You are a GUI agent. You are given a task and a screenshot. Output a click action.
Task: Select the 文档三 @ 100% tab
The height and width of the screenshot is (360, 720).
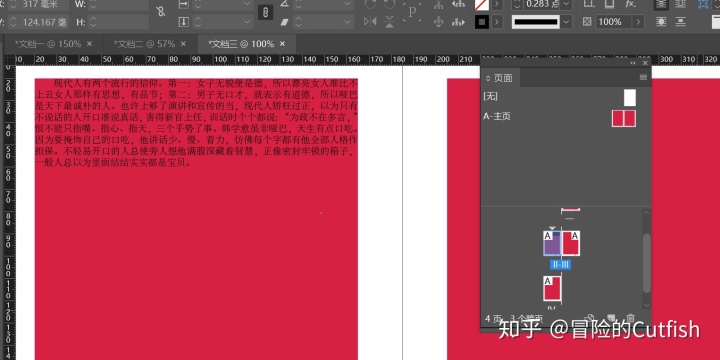241,44
